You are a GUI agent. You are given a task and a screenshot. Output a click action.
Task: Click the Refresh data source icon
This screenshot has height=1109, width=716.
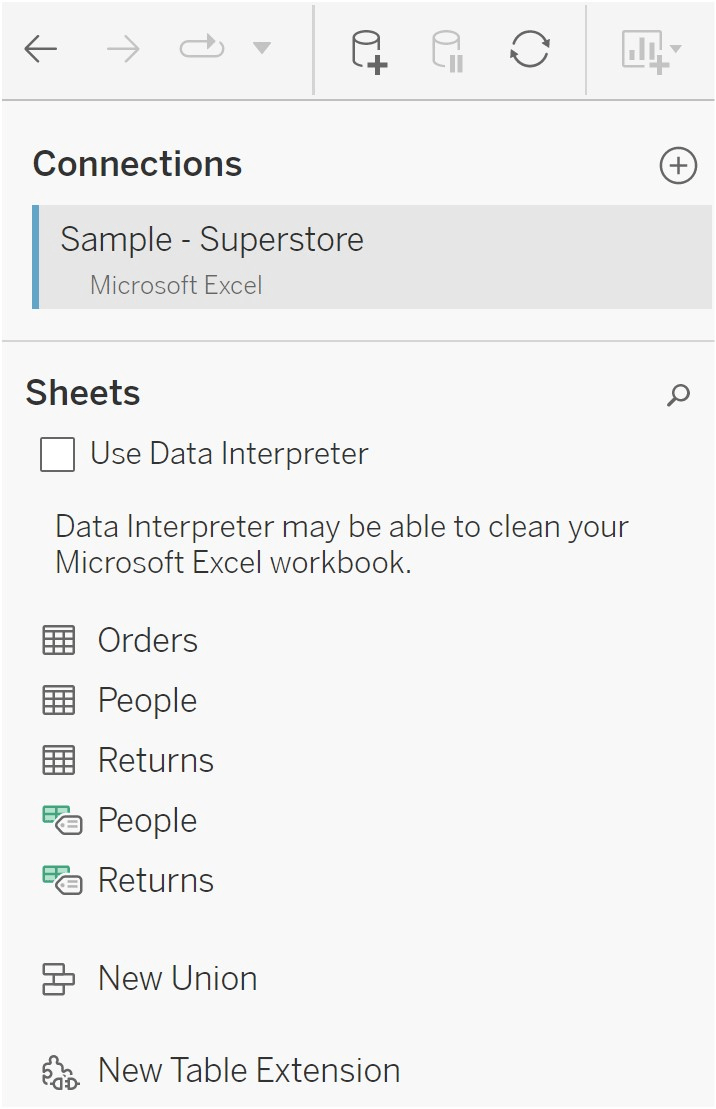click(531, 48)
